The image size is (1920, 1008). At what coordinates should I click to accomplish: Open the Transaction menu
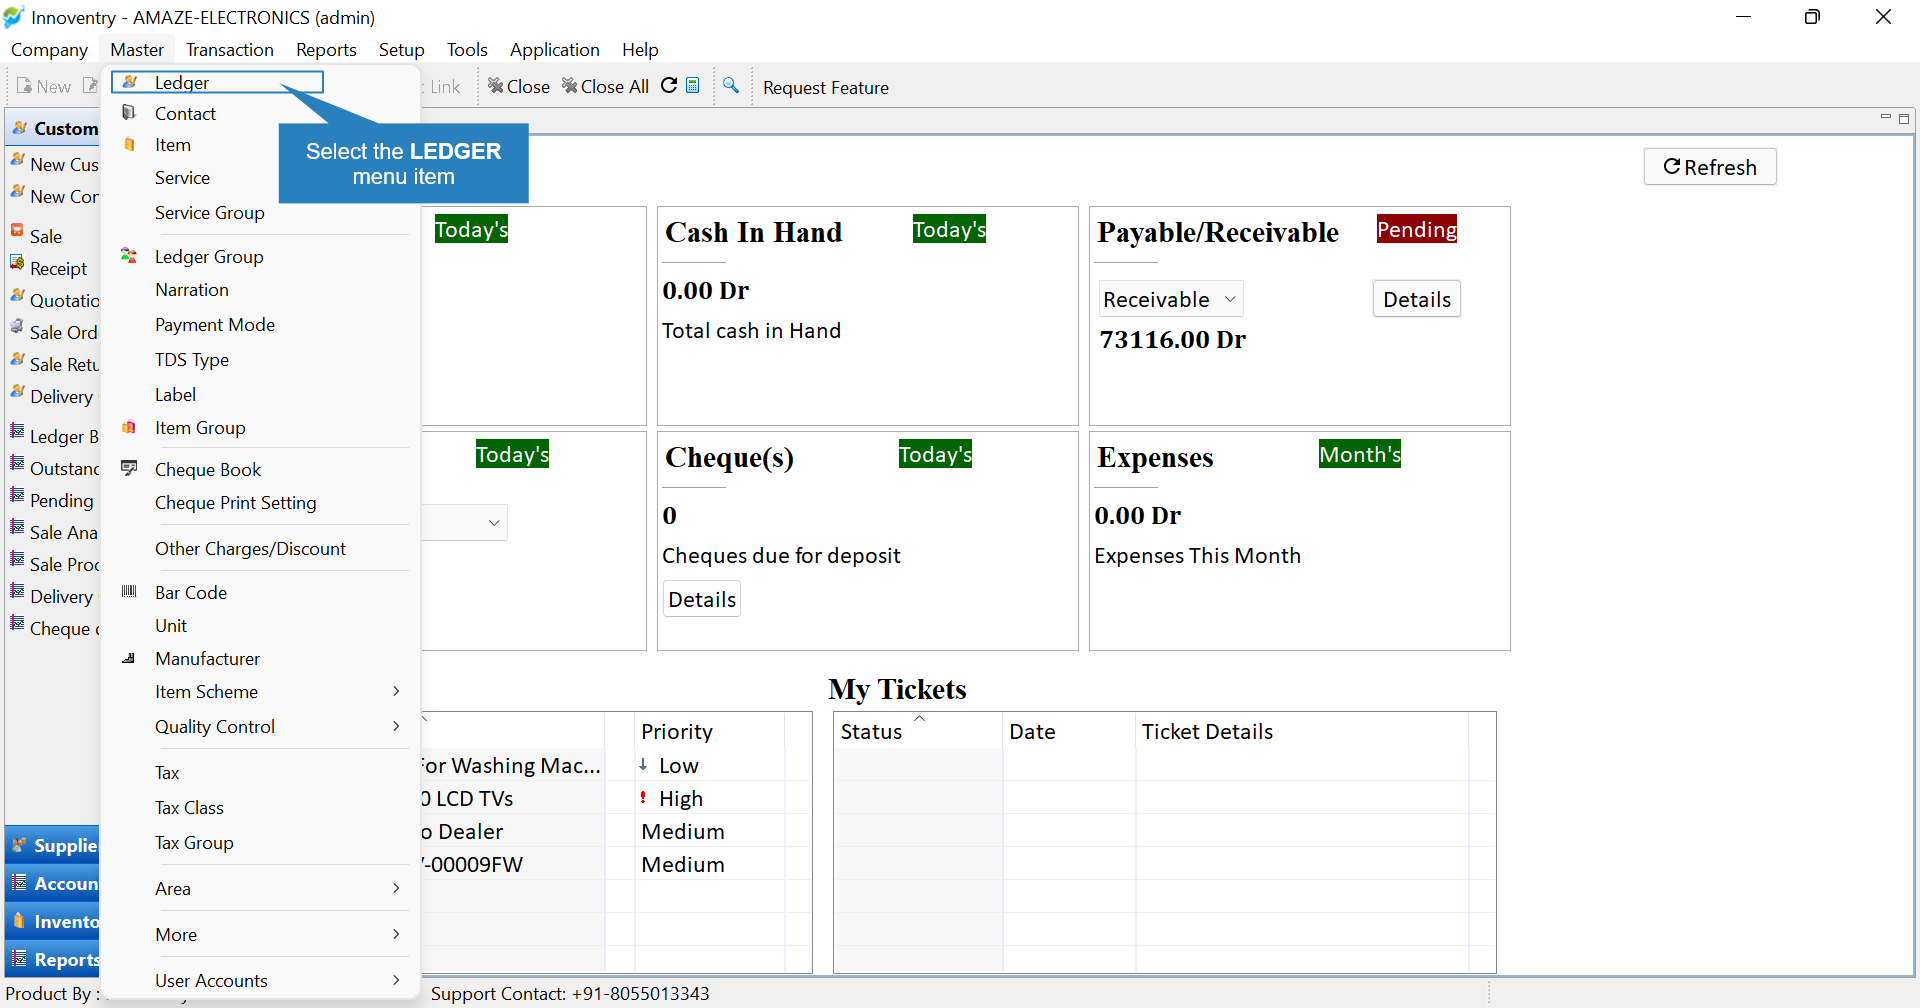230,49
